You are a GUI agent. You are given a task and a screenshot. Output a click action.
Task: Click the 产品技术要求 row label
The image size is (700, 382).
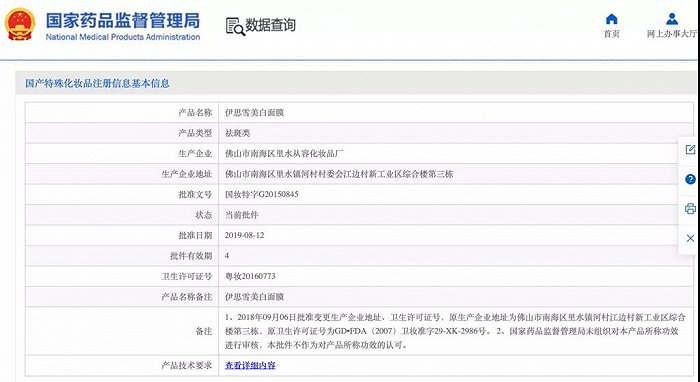point(187,365)
